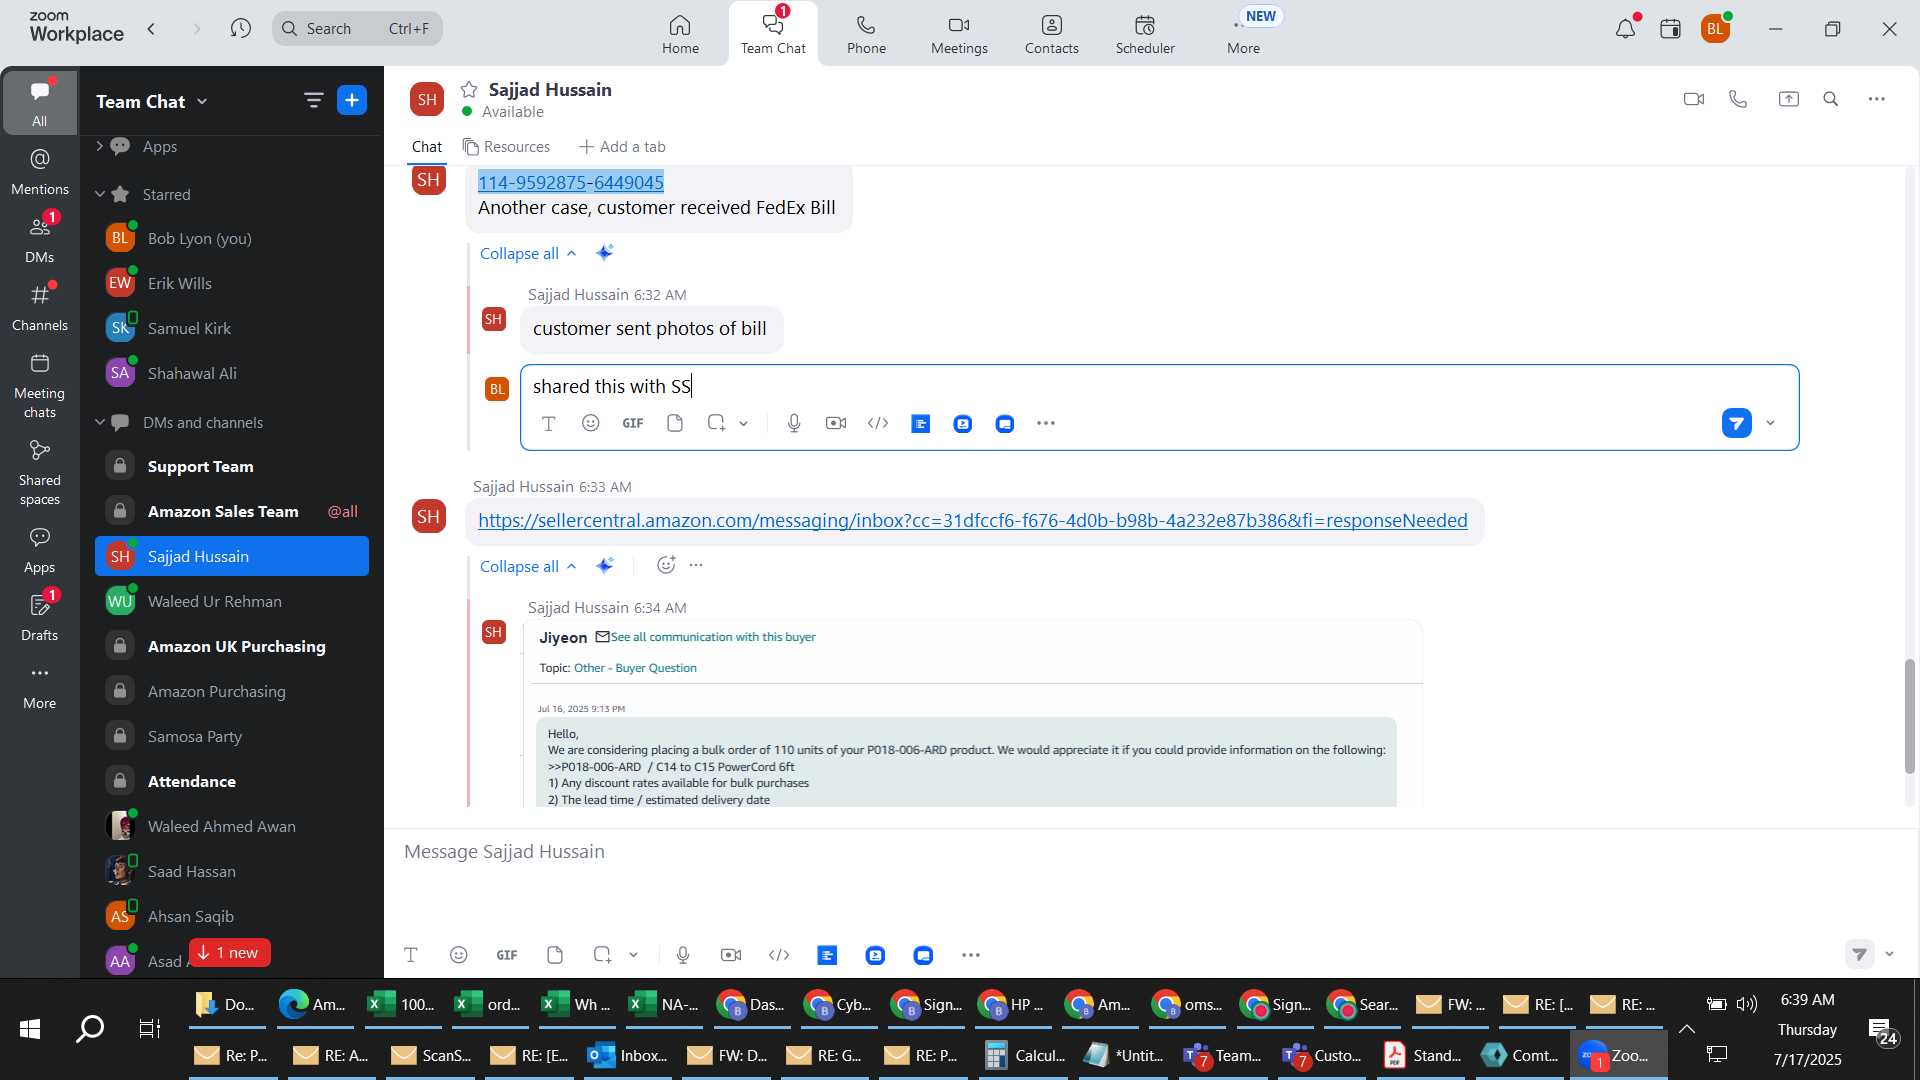Start a phone call from chat header
1920x1080 pixels.
pyautogui.click(x=1739, y=99)
